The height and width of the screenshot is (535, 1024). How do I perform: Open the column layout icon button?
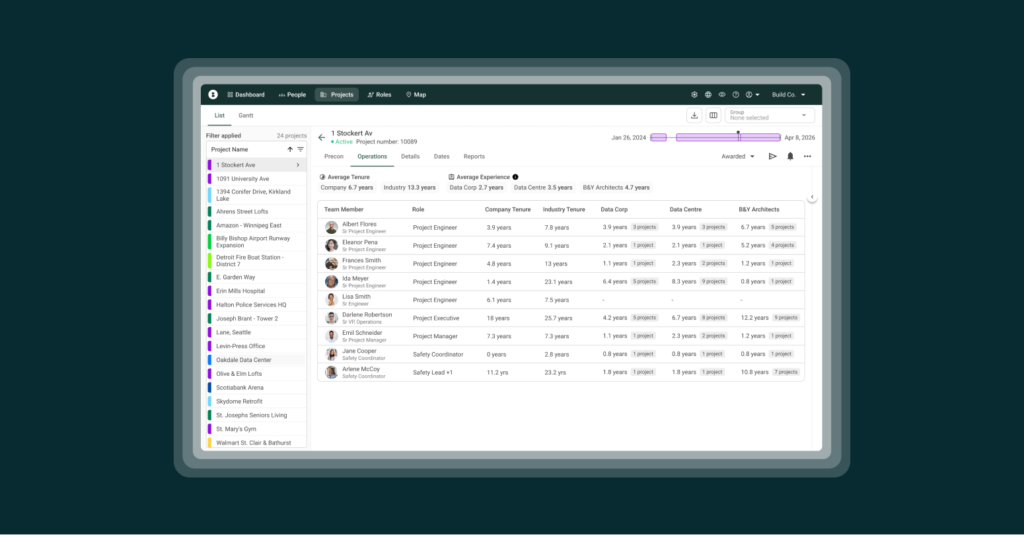(x=713, y=116)
